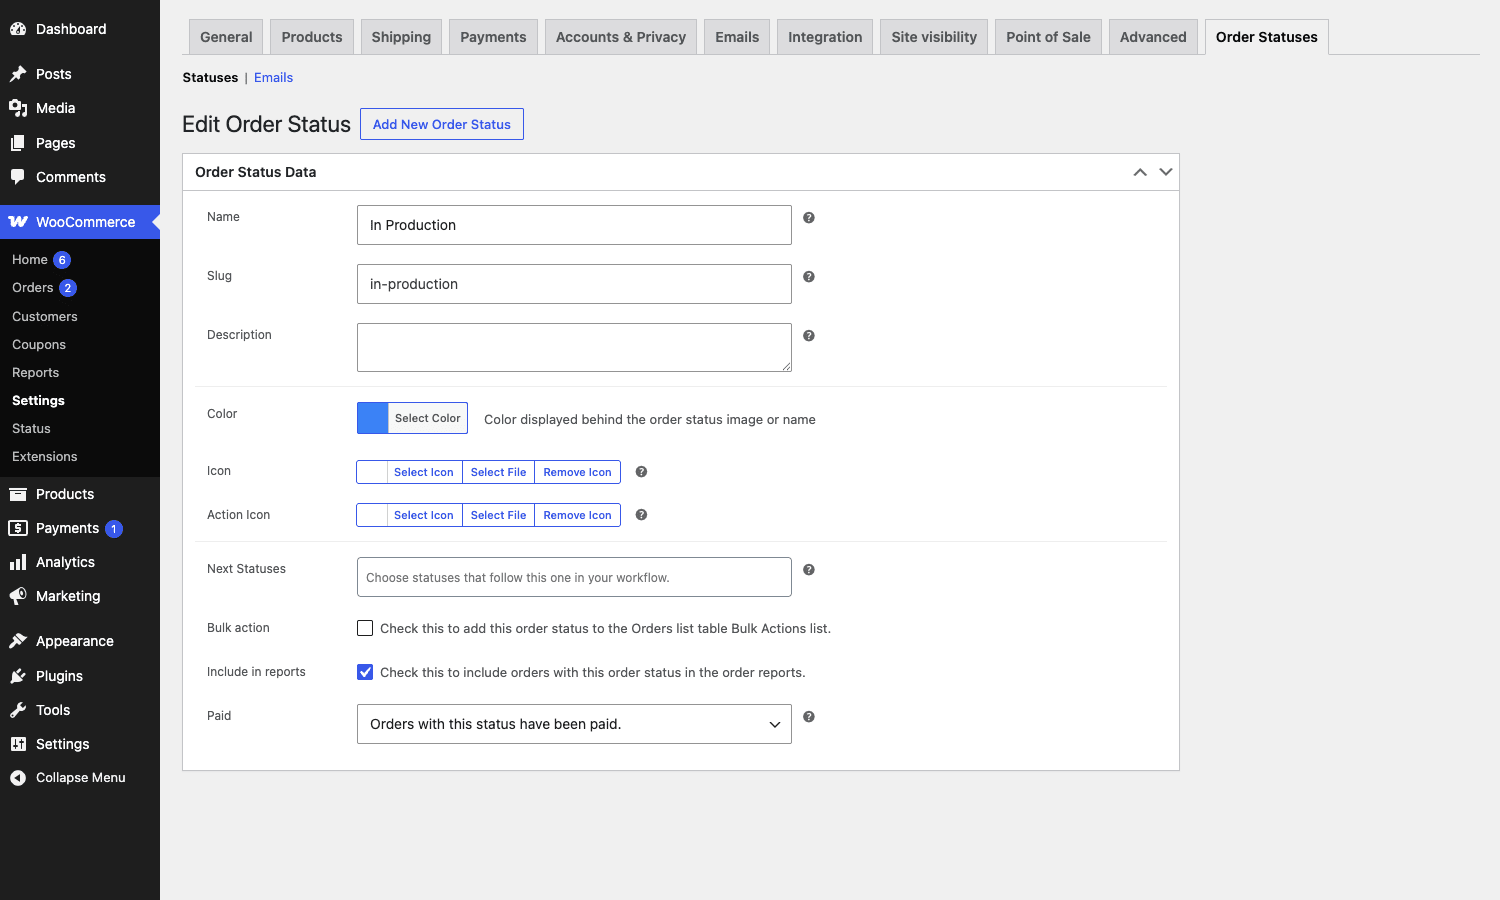The width and height of the screenshot is (1500, 900).
Task: Click the Pages sidebar icon
Action: (18, 143)
